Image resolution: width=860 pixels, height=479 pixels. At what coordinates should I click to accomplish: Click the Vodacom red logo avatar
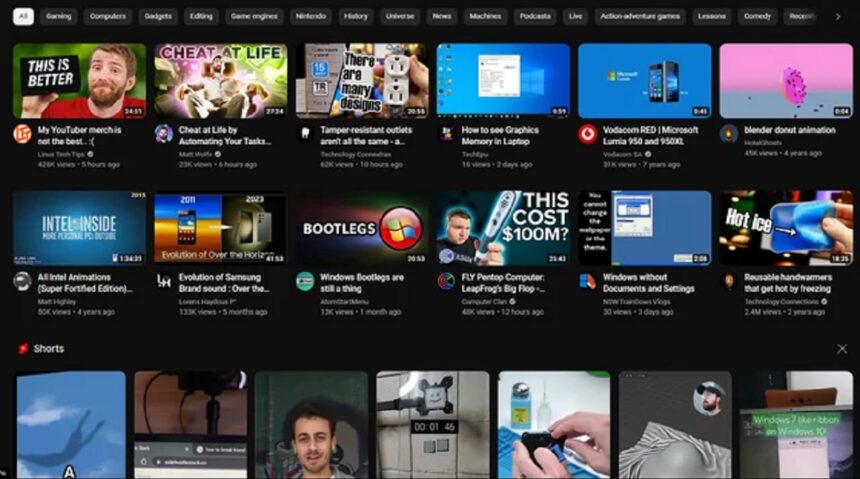(x=587, y=134)
